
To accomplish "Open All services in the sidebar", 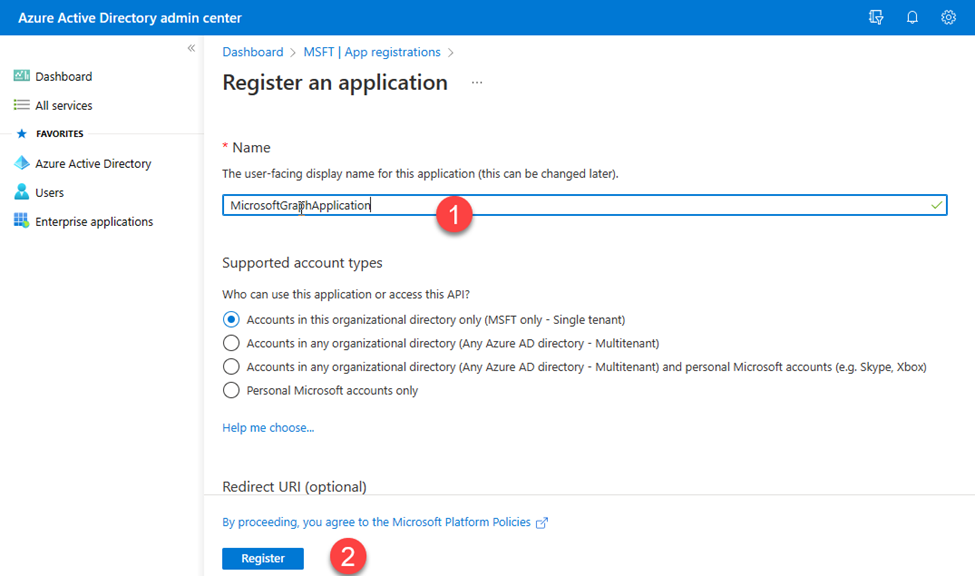I will click(x=63, y=106).
